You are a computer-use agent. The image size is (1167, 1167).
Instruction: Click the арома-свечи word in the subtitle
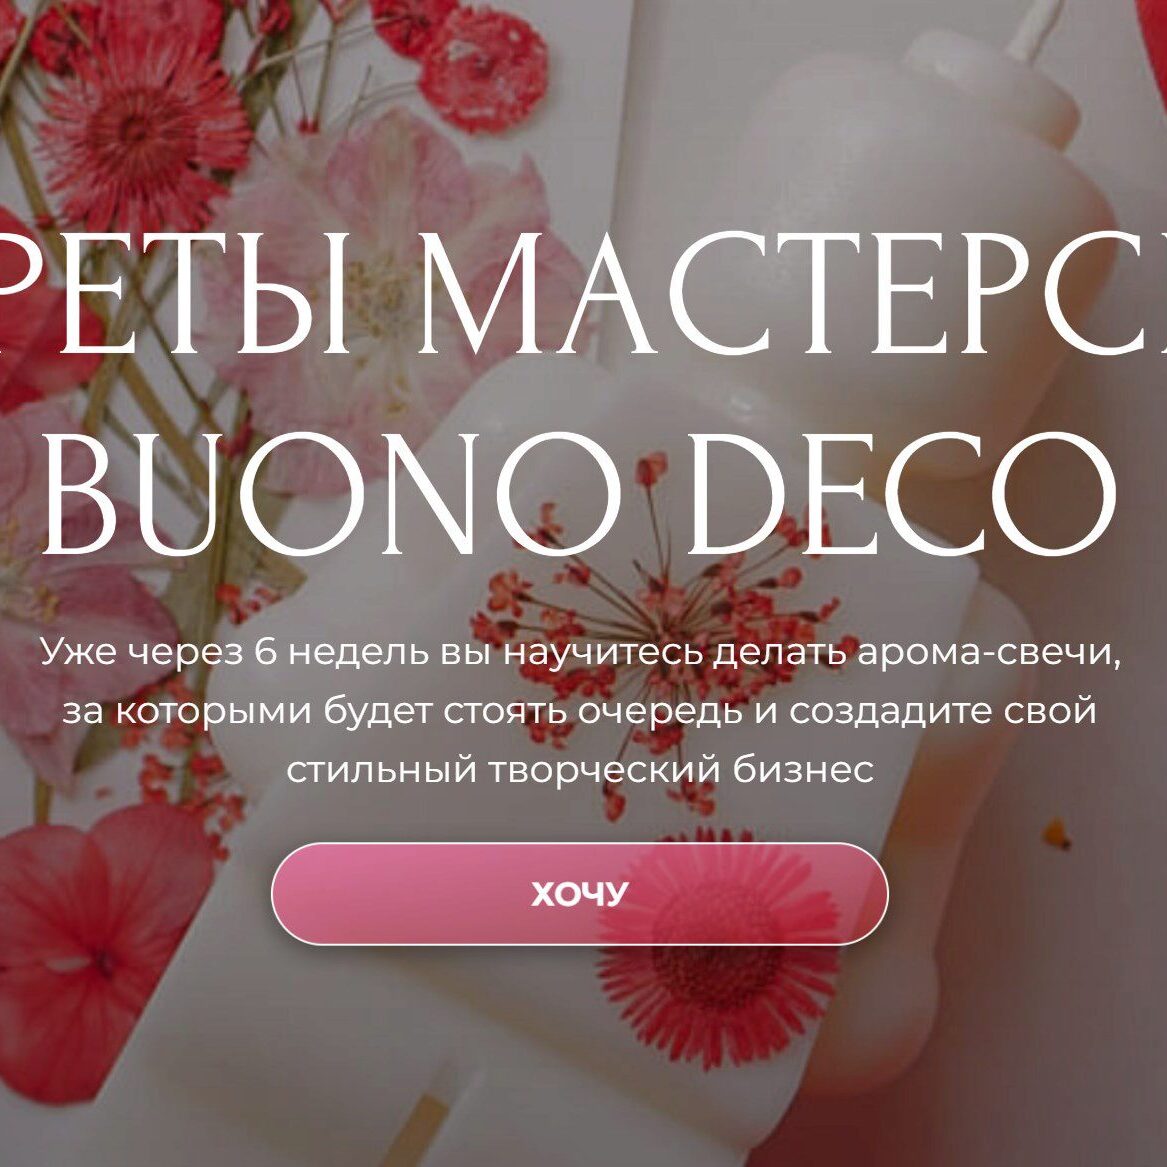988,653
